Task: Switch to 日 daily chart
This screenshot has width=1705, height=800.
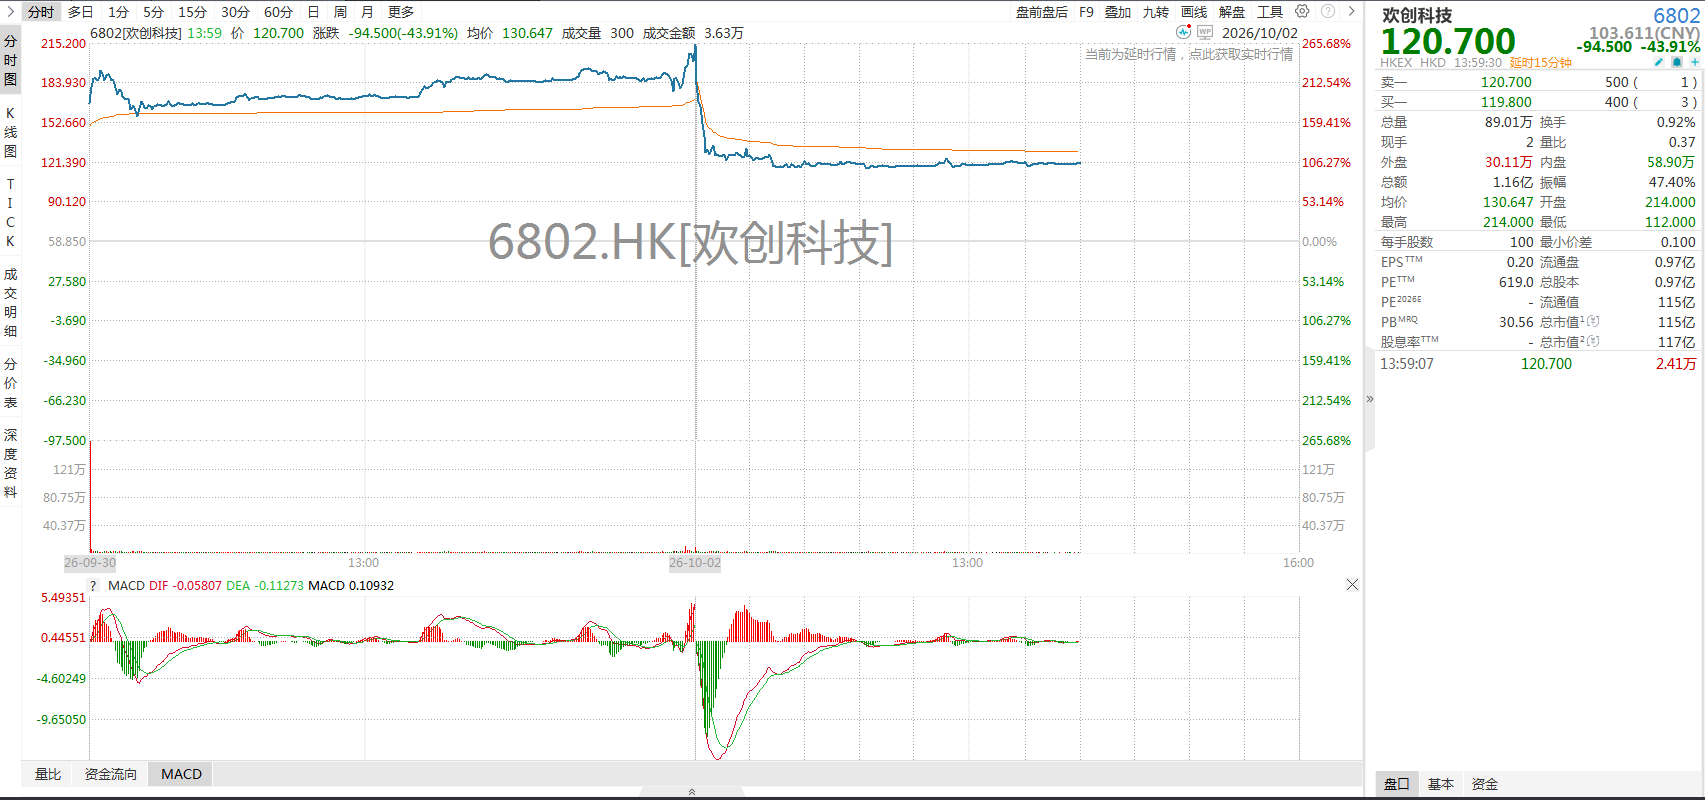Action: pyautogui.click(x=313, y=12)
